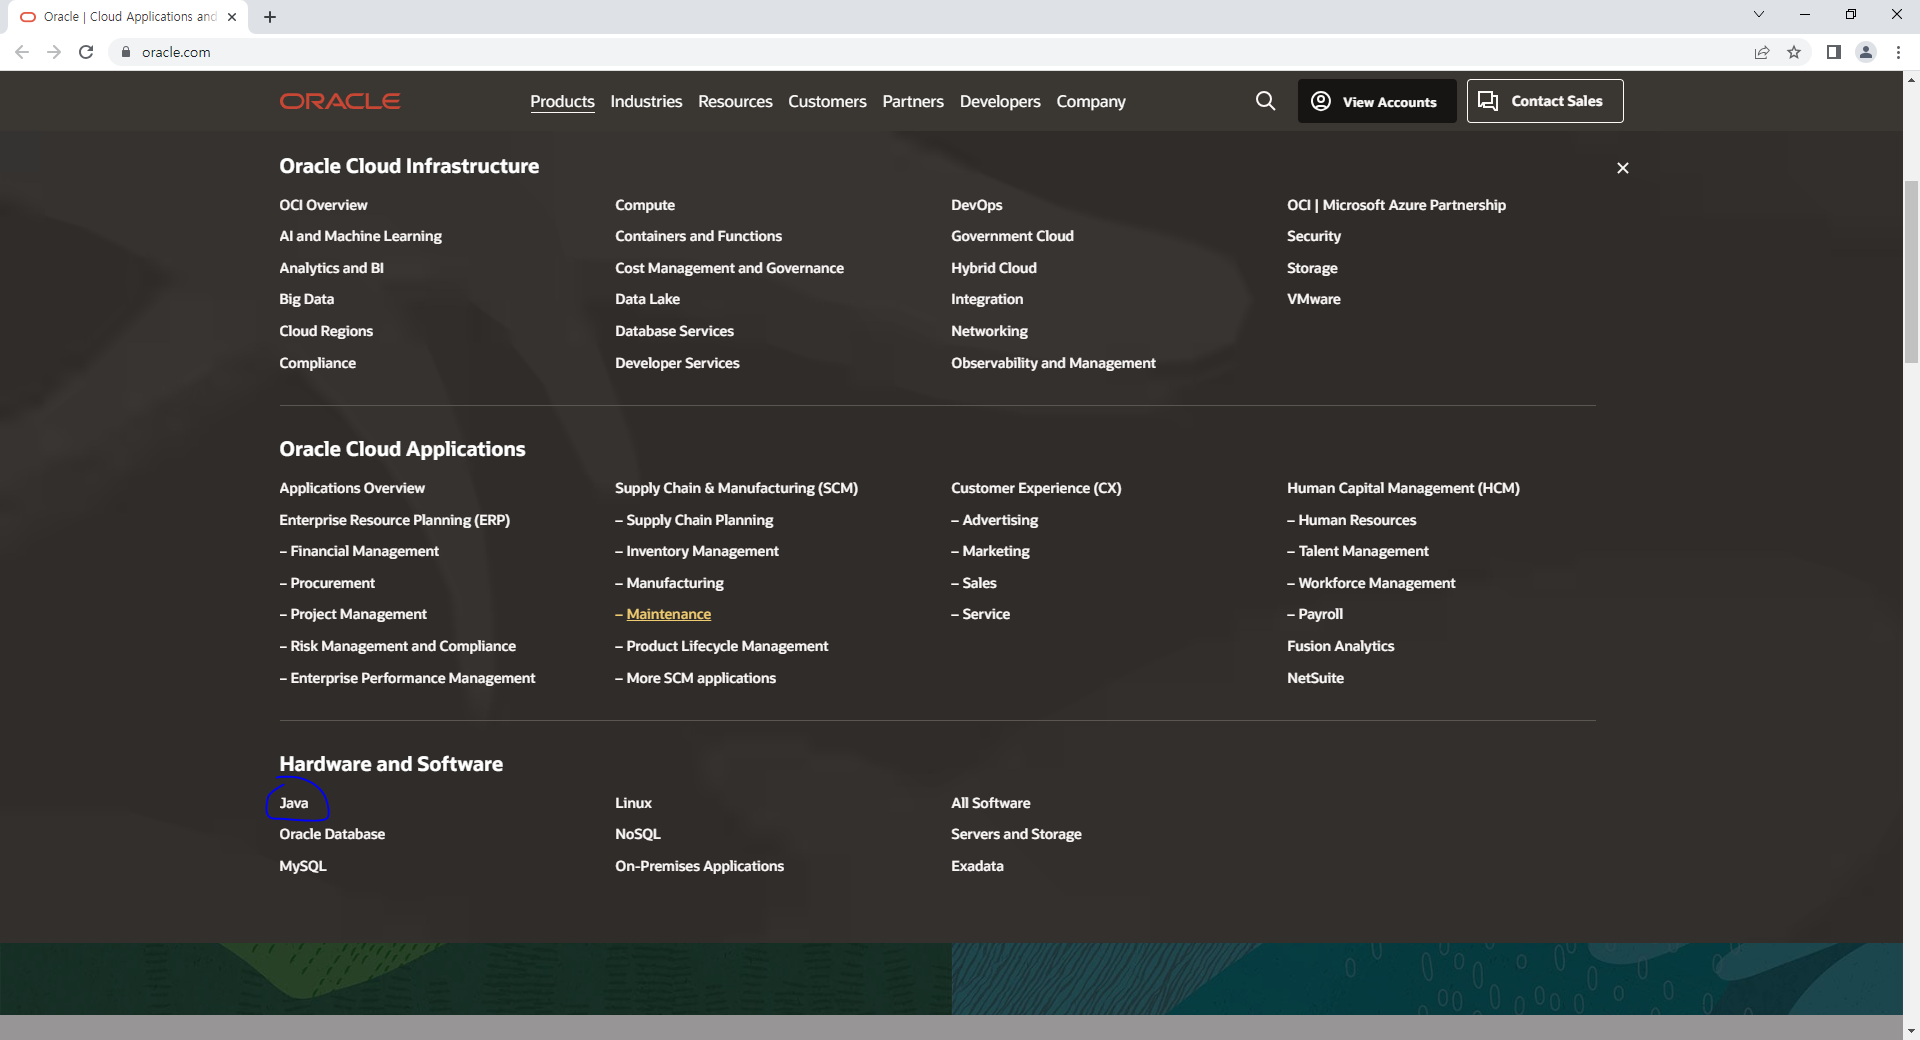Click the Oracle logo

coord(340,101)
